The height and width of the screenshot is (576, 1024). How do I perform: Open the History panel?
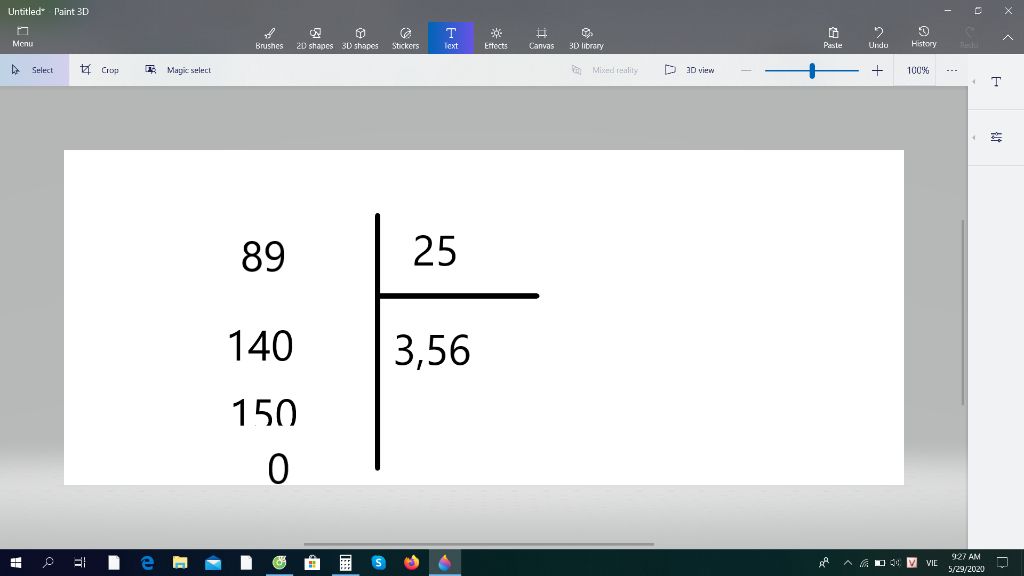pyautogui.click(x=923, y=38)
